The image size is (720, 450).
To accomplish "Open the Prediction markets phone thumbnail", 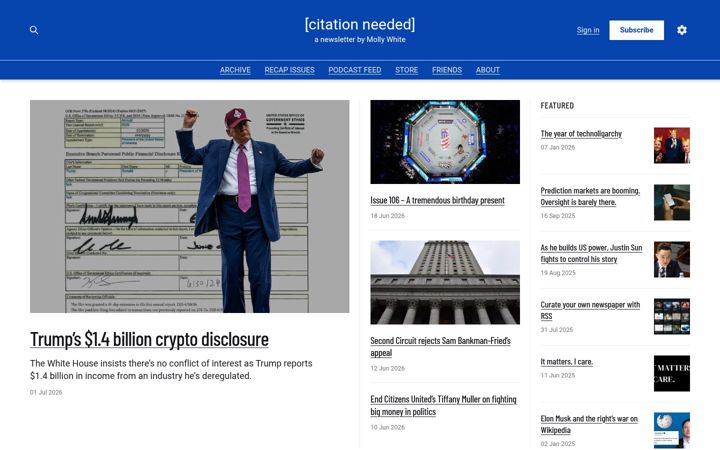I will pos(672,202).
